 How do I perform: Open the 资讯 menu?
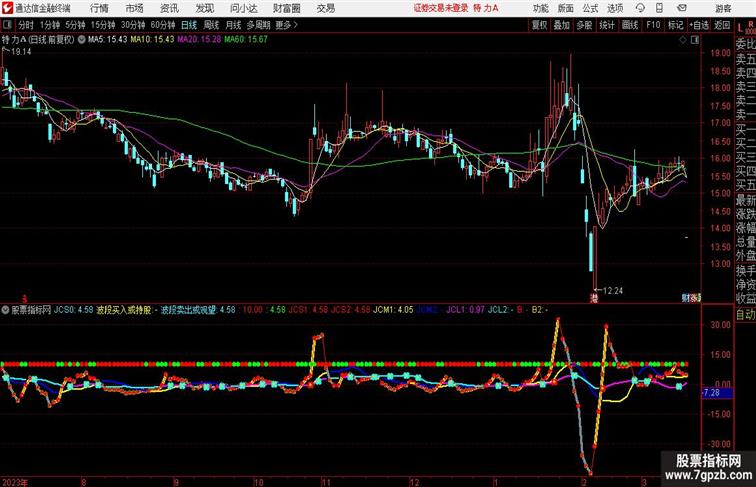coord(169,8)
